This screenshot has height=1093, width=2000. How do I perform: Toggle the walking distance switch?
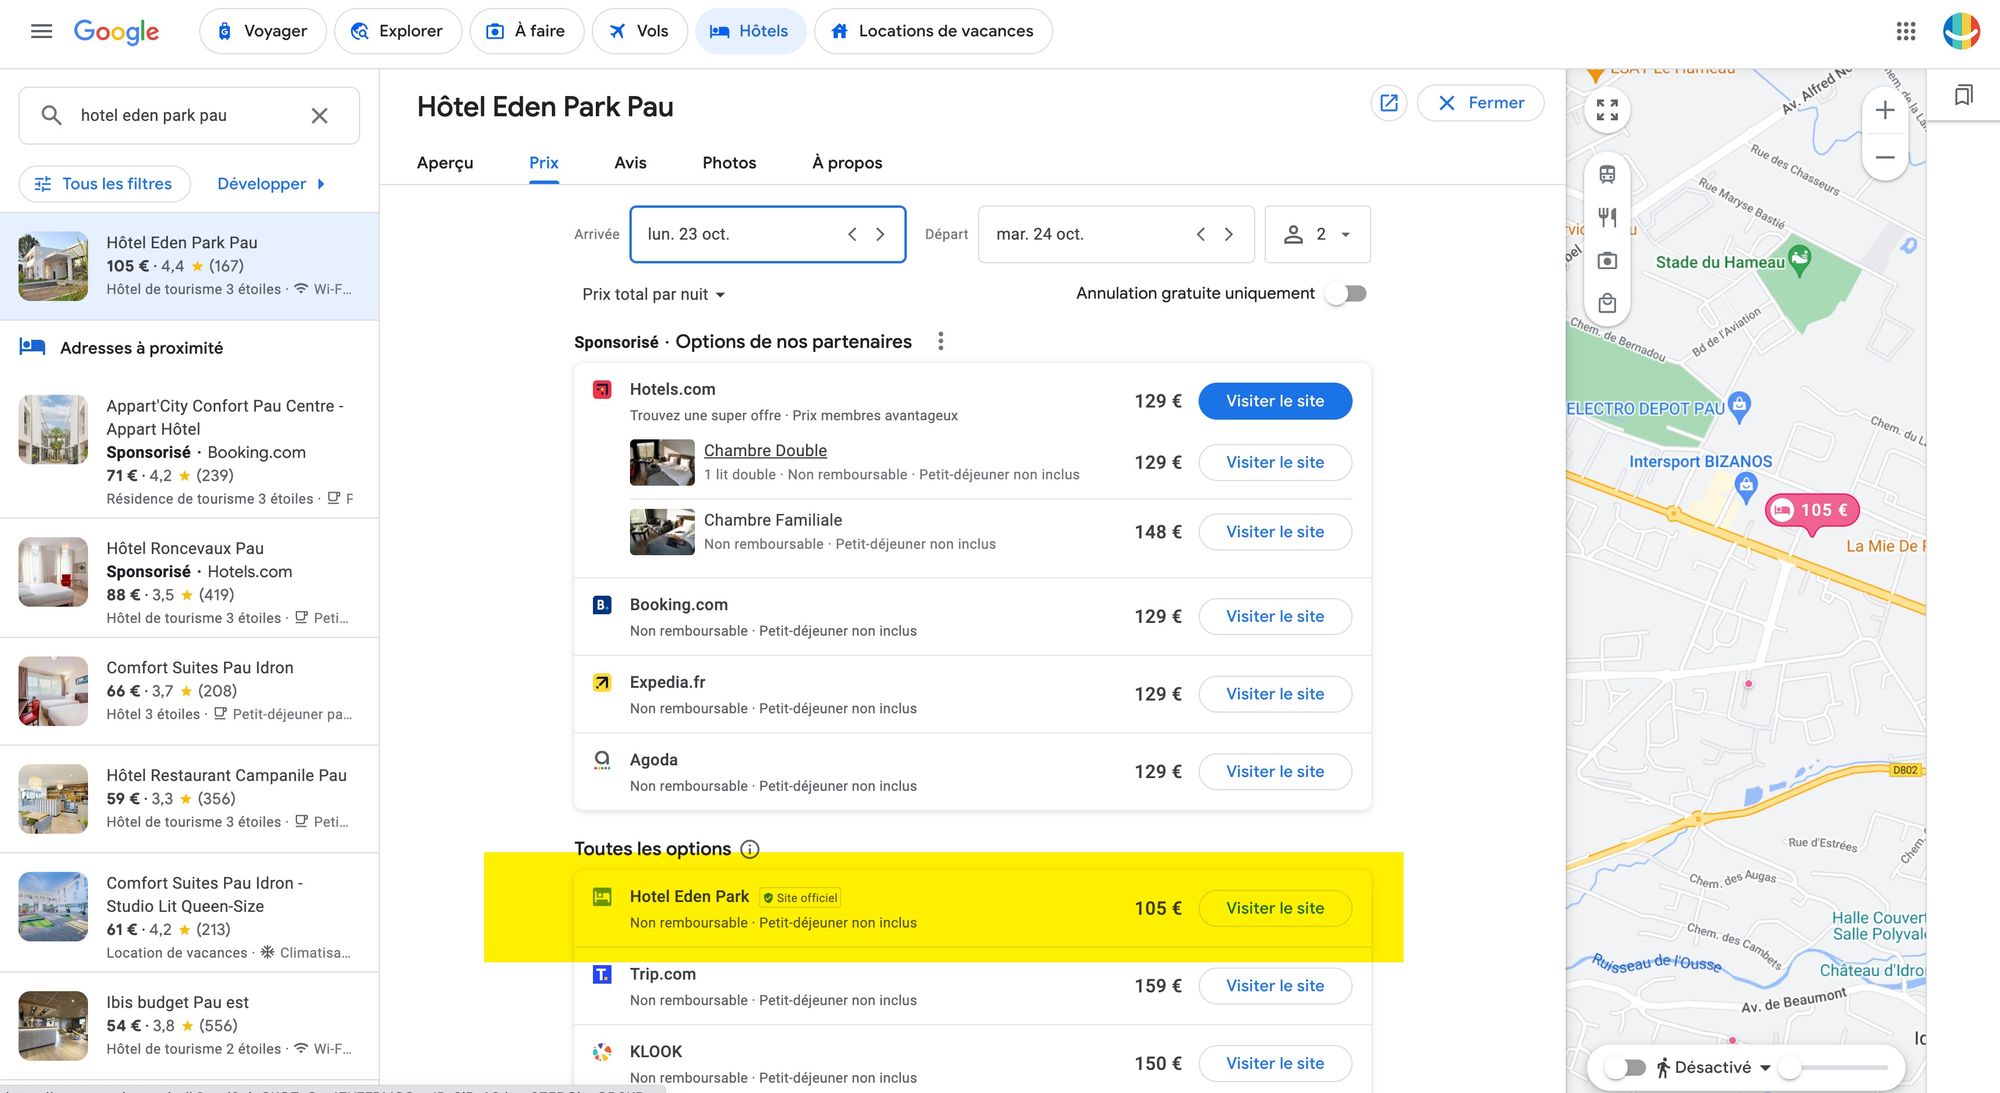coord(1626,1067)
